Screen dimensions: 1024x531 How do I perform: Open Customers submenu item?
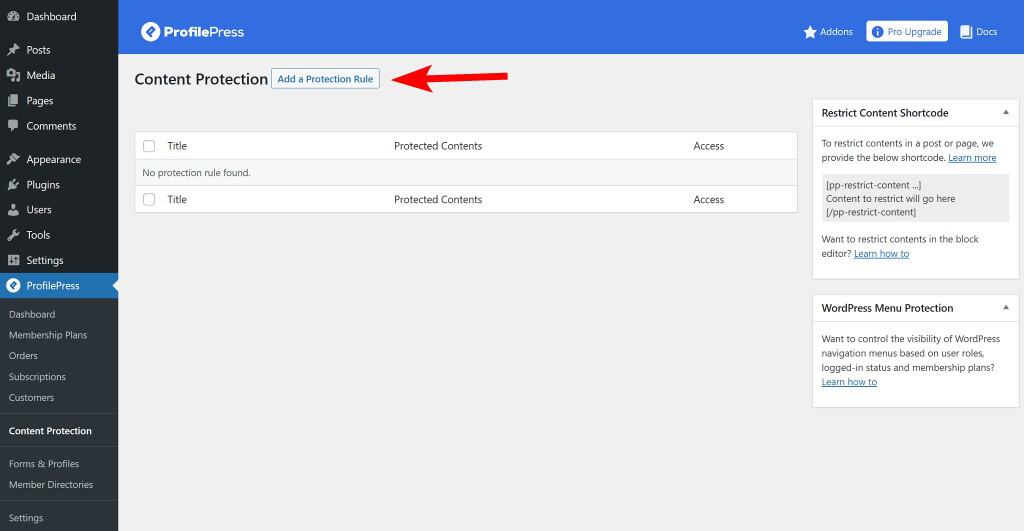coord(31,398)
